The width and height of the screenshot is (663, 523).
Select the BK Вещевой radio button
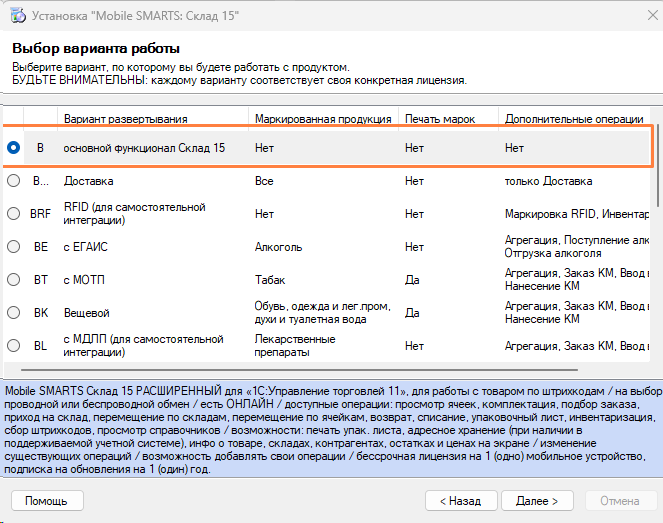pos(14,313)
